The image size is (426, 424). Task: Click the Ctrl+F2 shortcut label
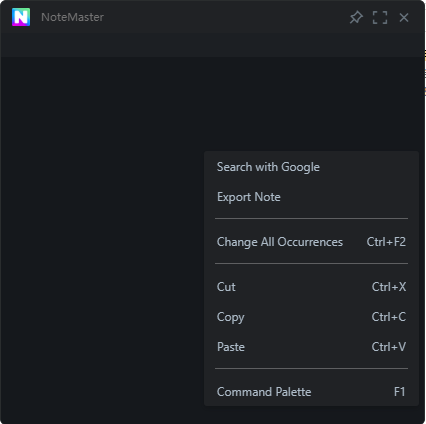point(386,242)
